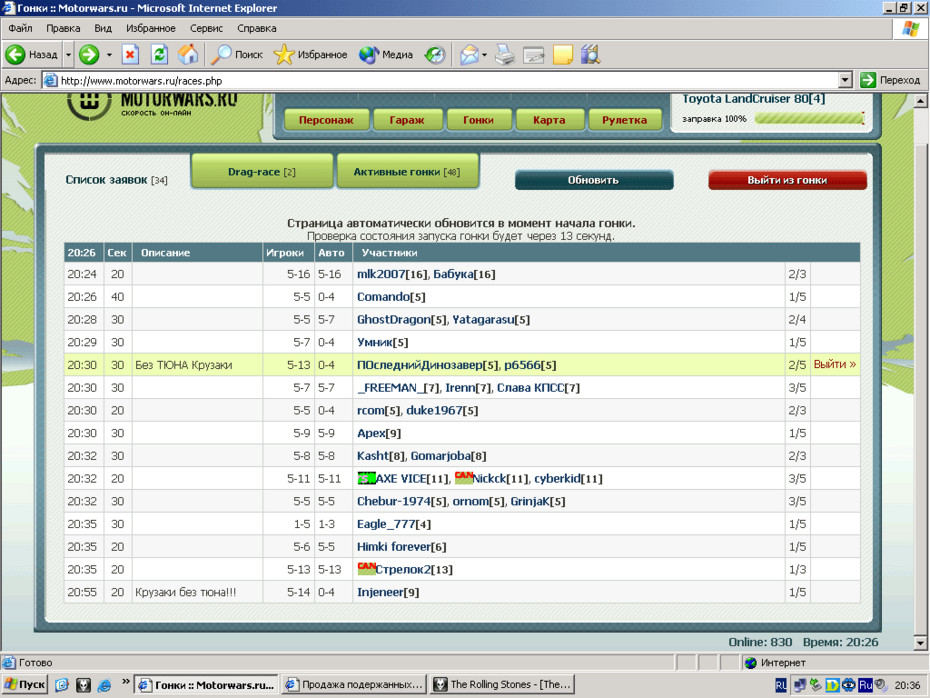The height and width of the screenshot is (698, 930).
Task: Click the Refresh page toolbar icon
Action: pyautogui.click(x=159, y=55)
